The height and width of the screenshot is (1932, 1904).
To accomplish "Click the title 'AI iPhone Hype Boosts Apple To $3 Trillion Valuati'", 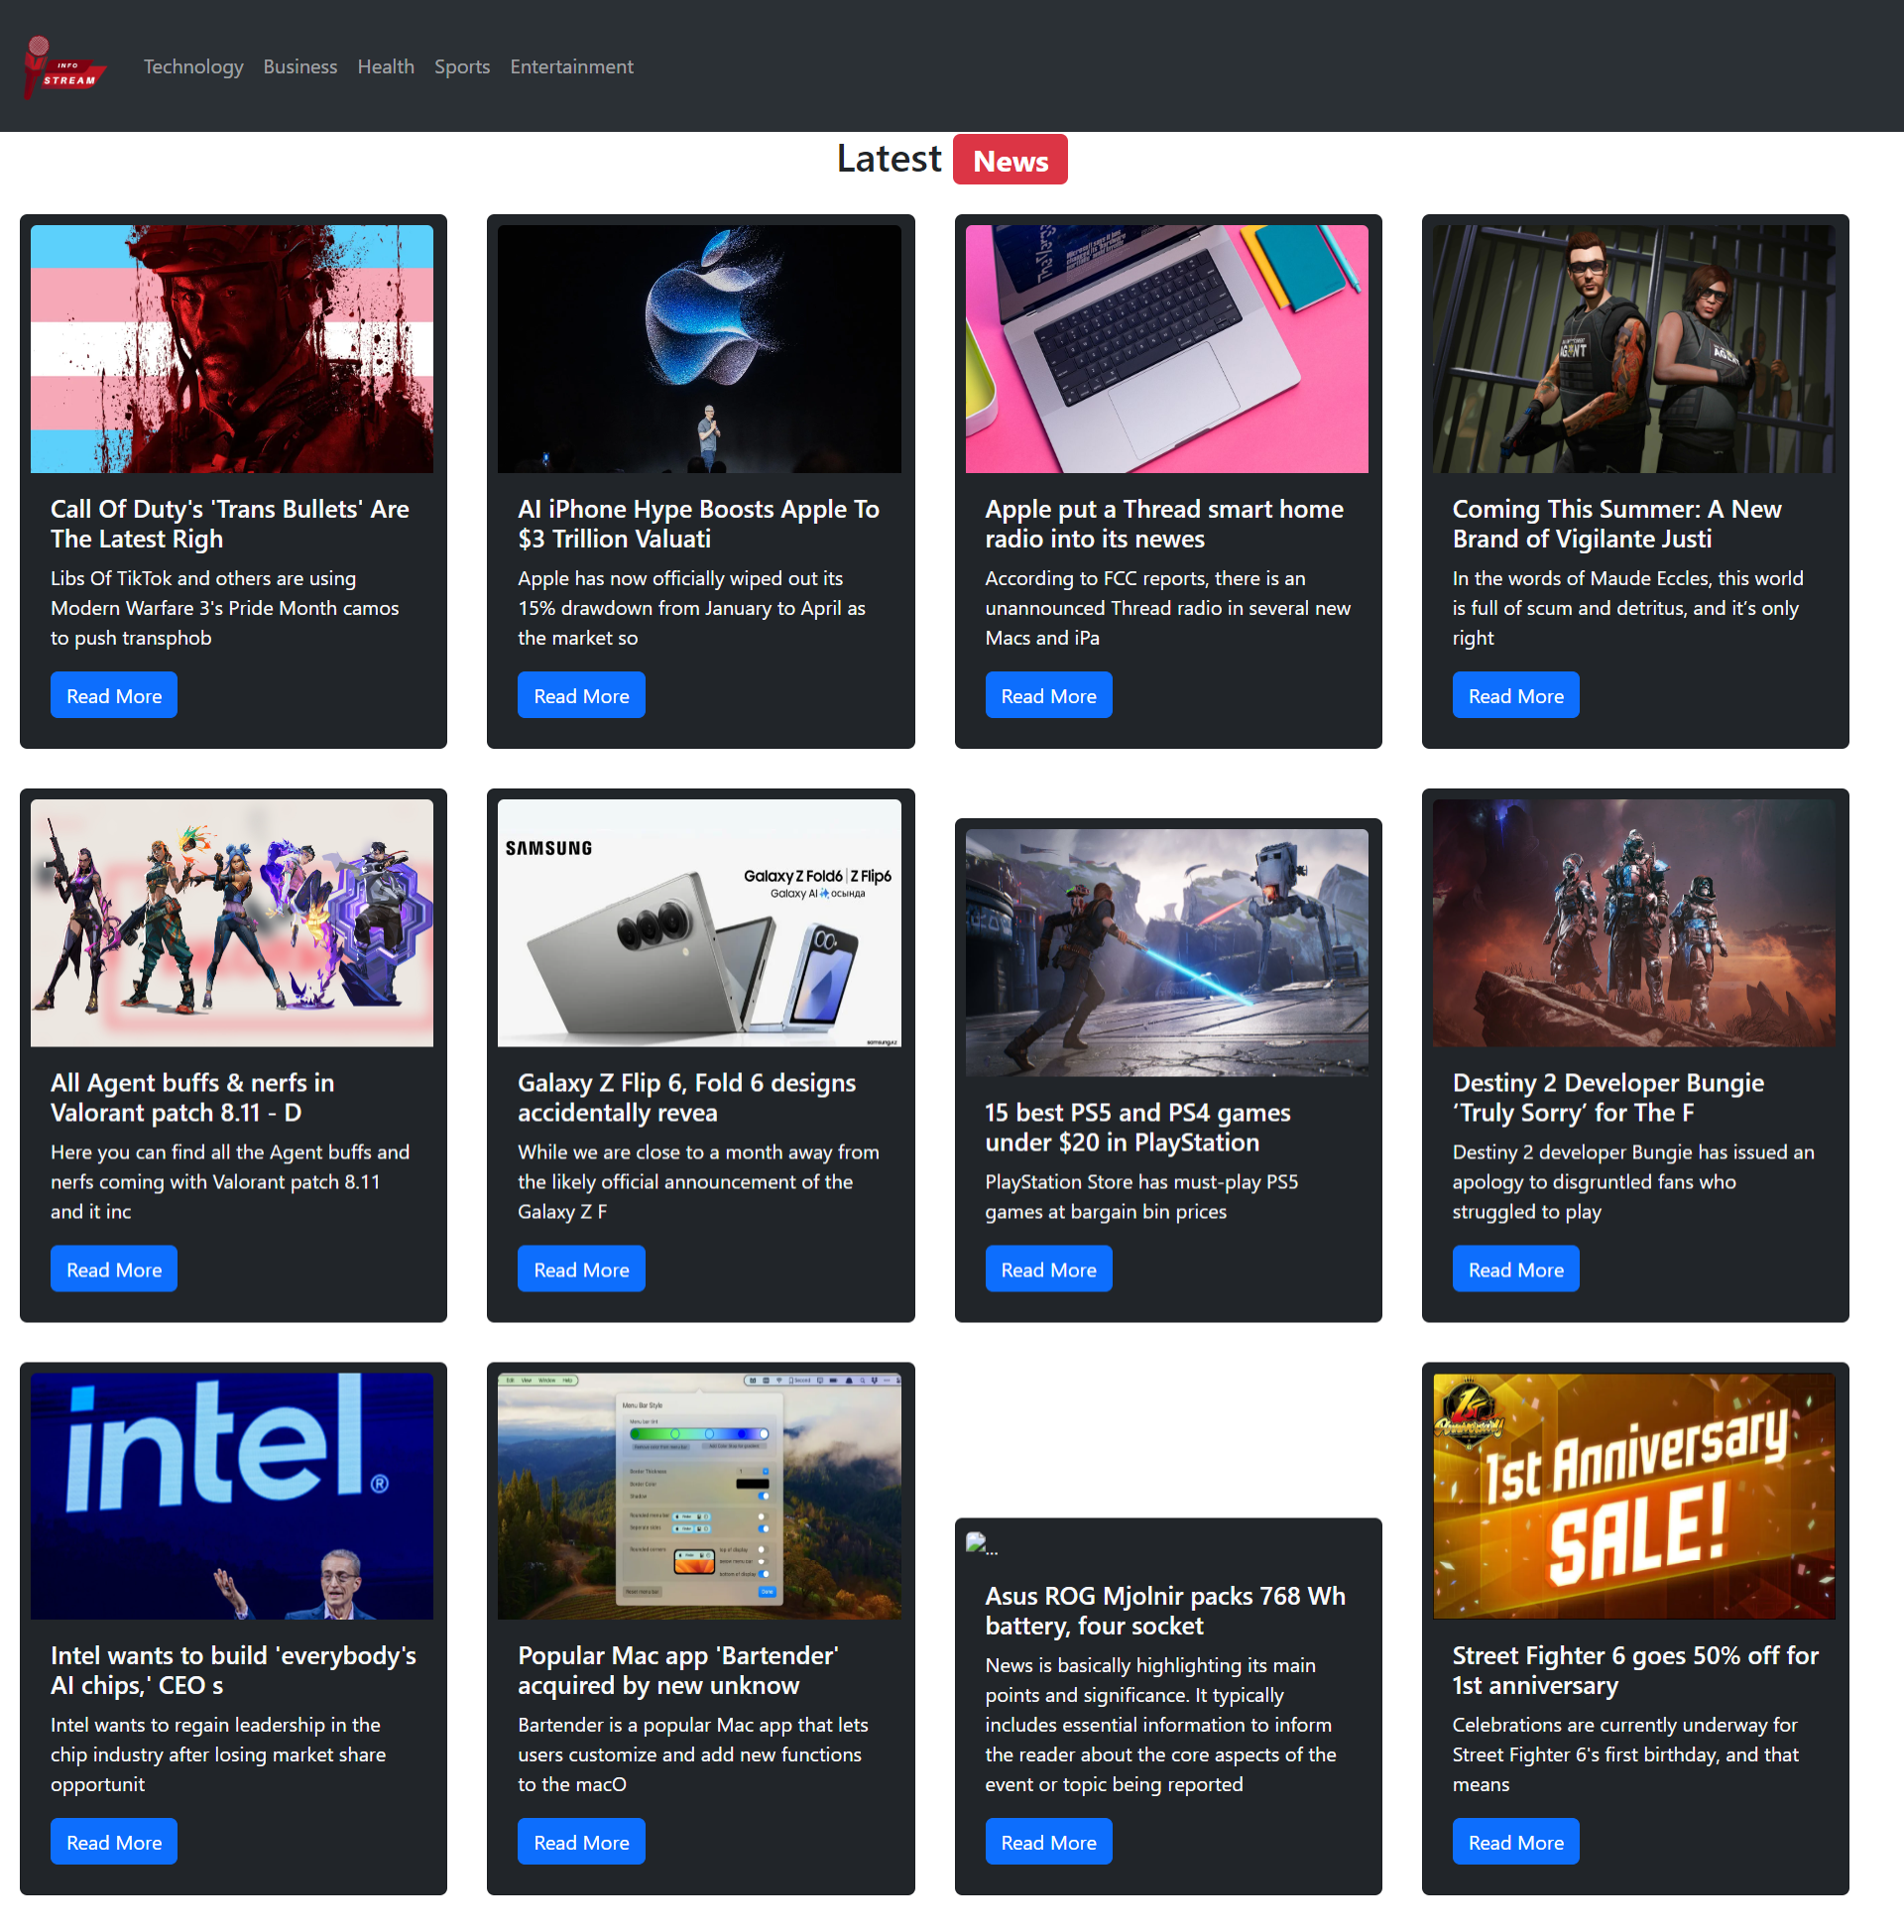I will [x=698, y=524].
